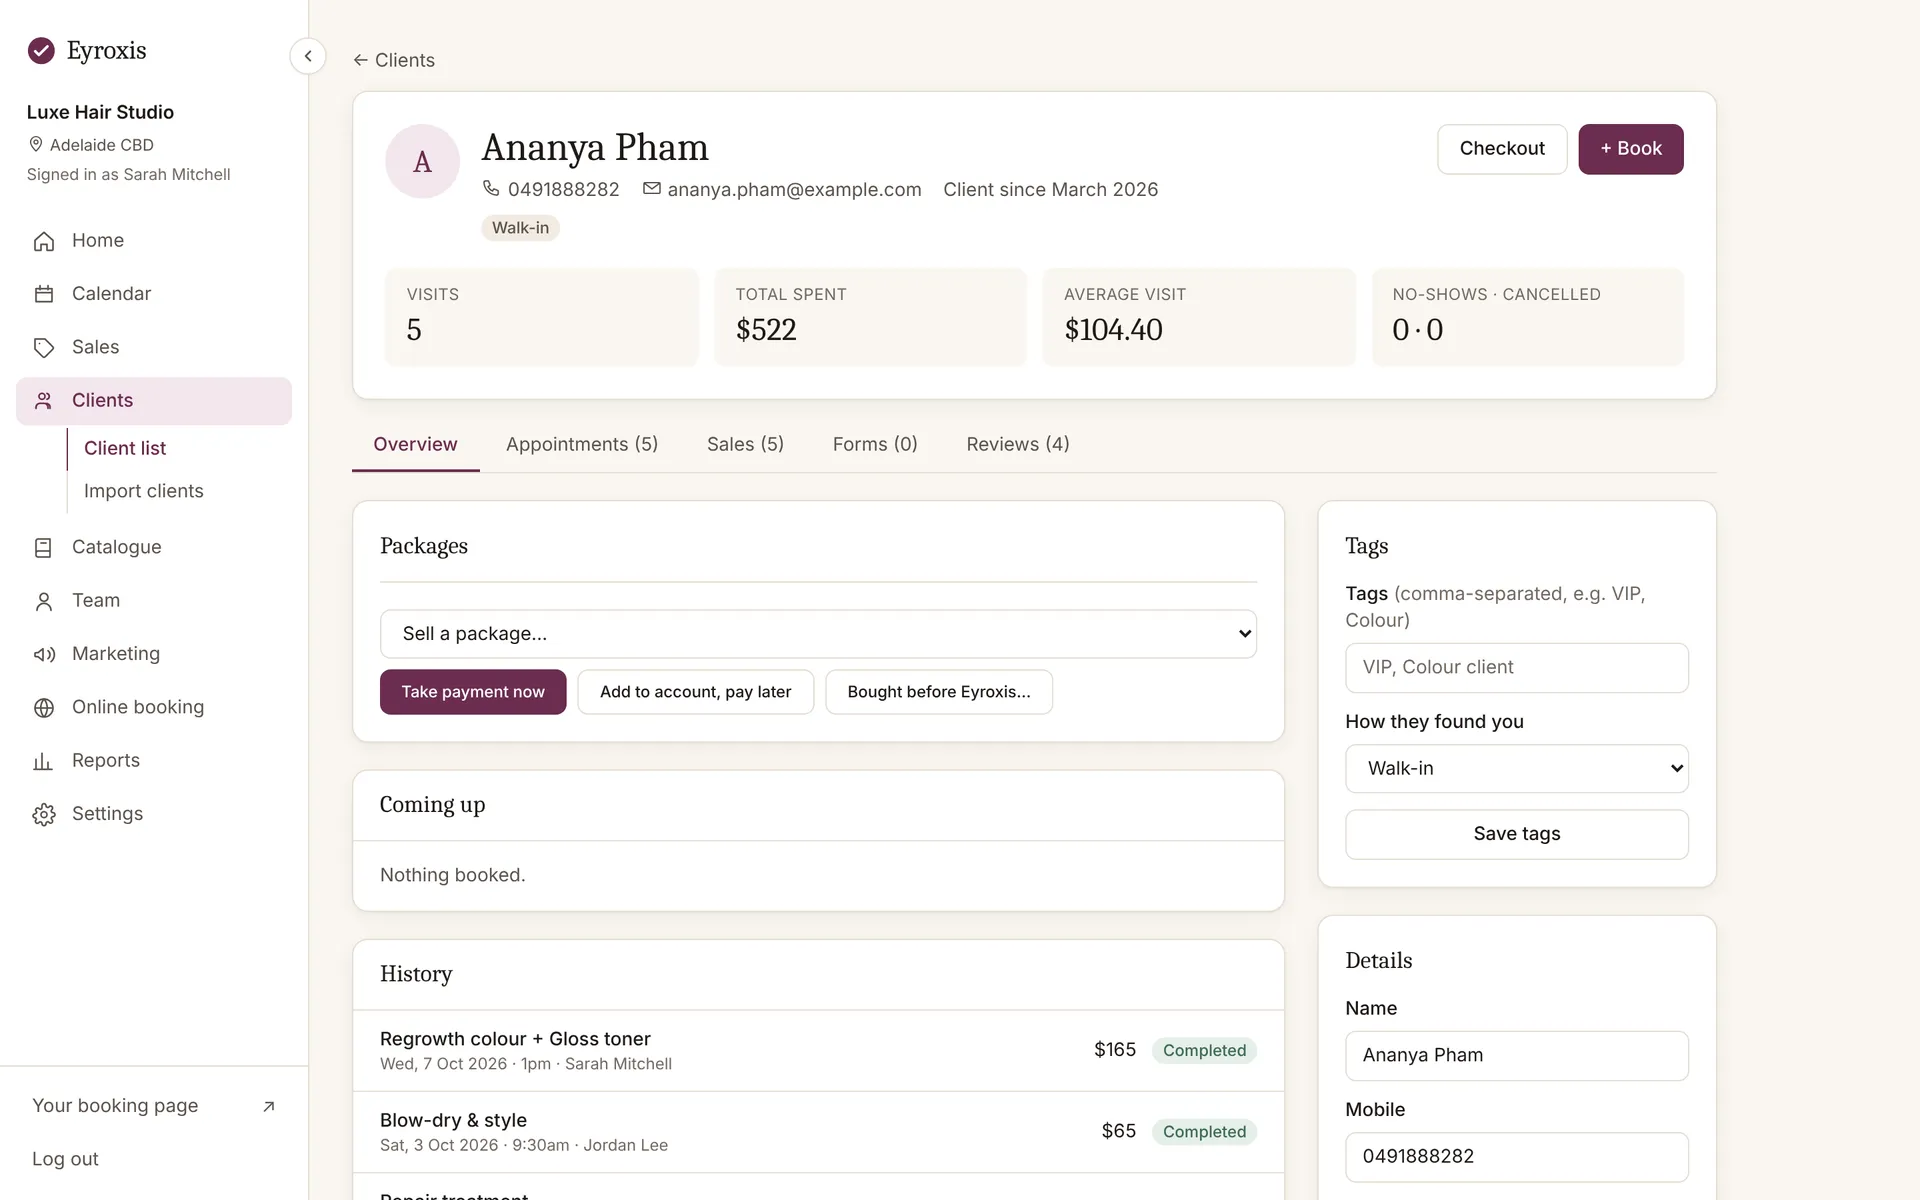Click the Checkout button

click(1502, 149)
